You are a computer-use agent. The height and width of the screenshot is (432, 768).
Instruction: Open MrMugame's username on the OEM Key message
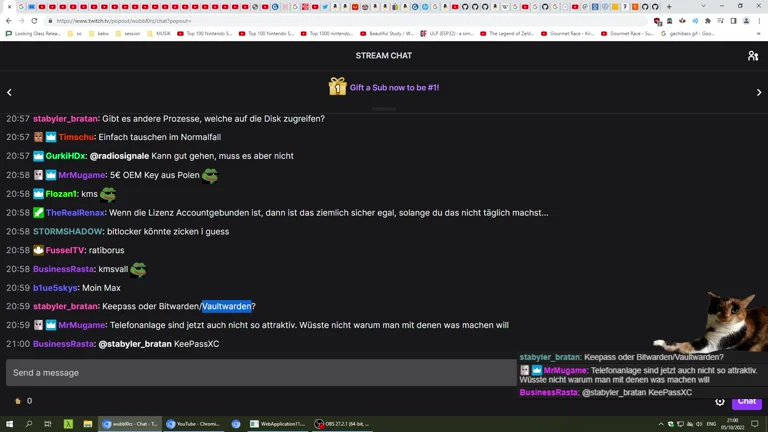[x=82, y=175]
